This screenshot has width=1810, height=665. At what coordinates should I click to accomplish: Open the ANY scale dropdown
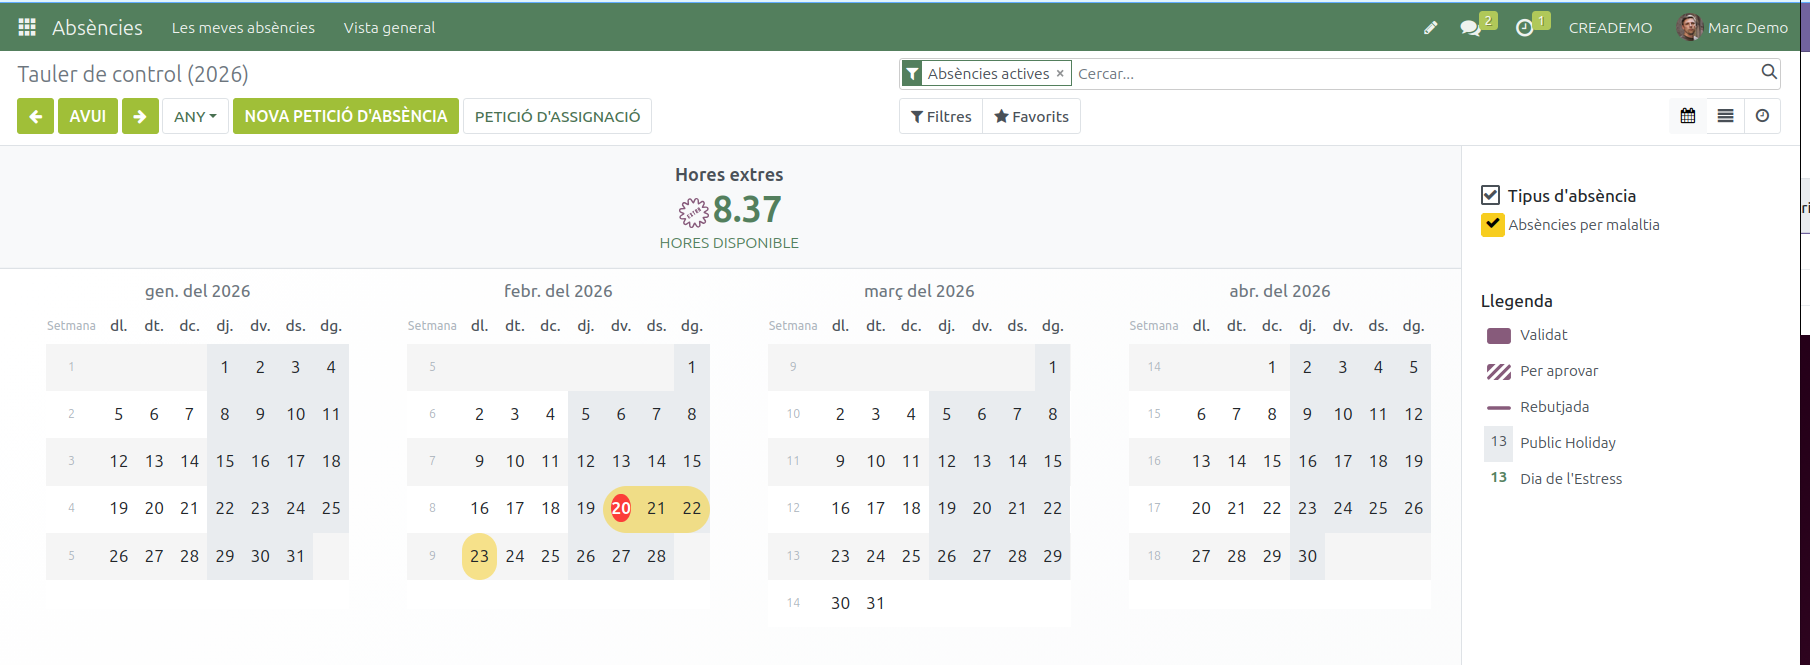195,116
